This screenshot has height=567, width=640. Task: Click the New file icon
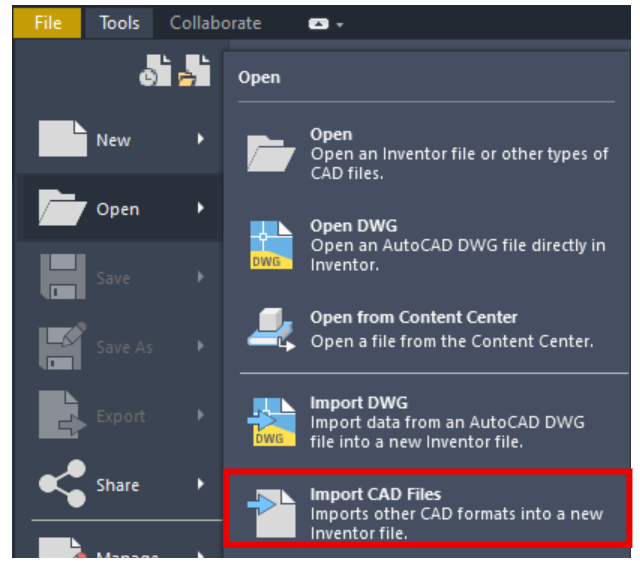(x=62, y=139)
